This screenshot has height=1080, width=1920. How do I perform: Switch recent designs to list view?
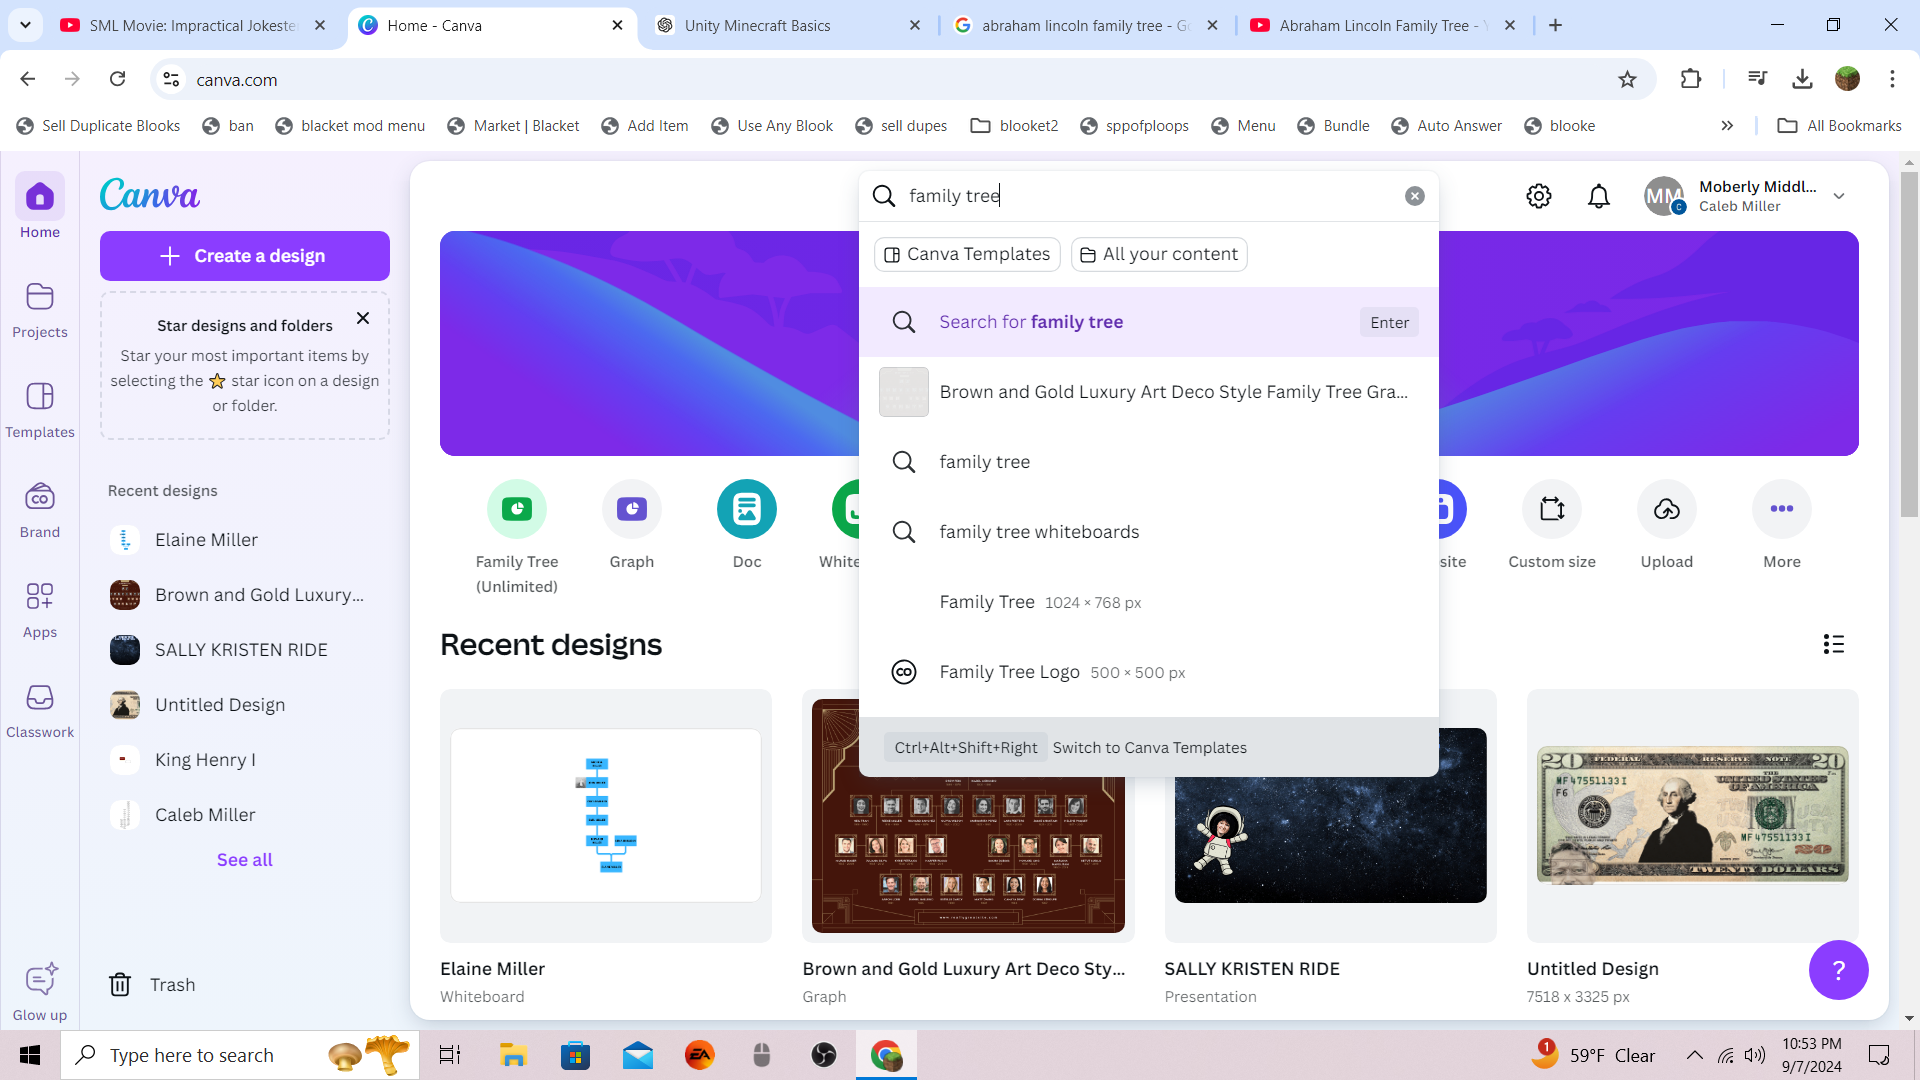coord(1833,644)
